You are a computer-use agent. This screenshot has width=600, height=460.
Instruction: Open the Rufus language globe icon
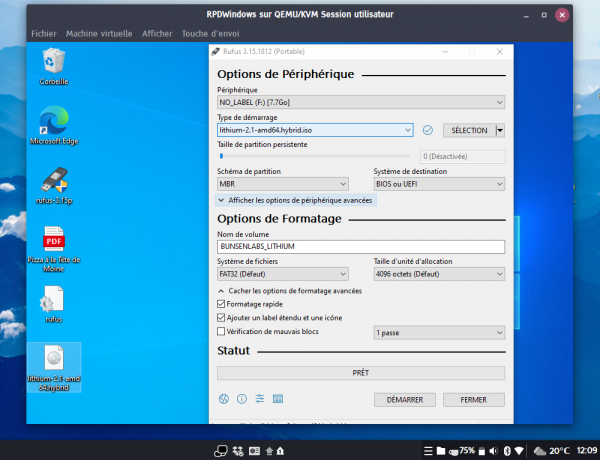tap(224, 399)
